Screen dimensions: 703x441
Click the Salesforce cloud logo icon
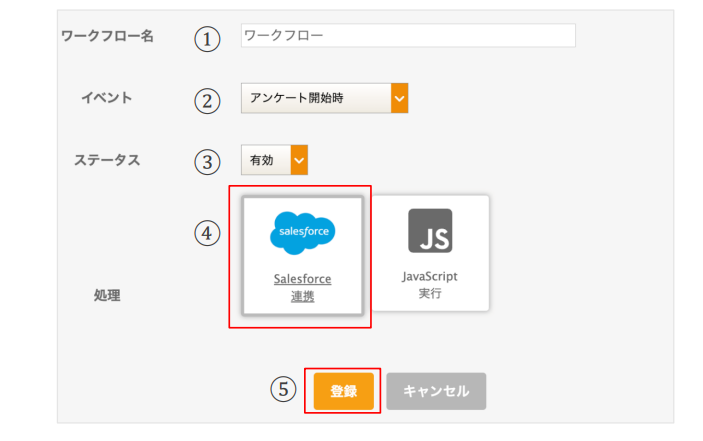(x=303, y=233)
